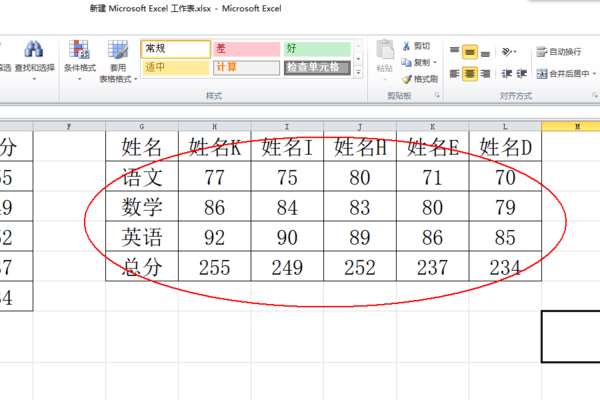The height and width of the screenshot is (400, 600).
Task: Select column I header
Action: click(287, 126)
